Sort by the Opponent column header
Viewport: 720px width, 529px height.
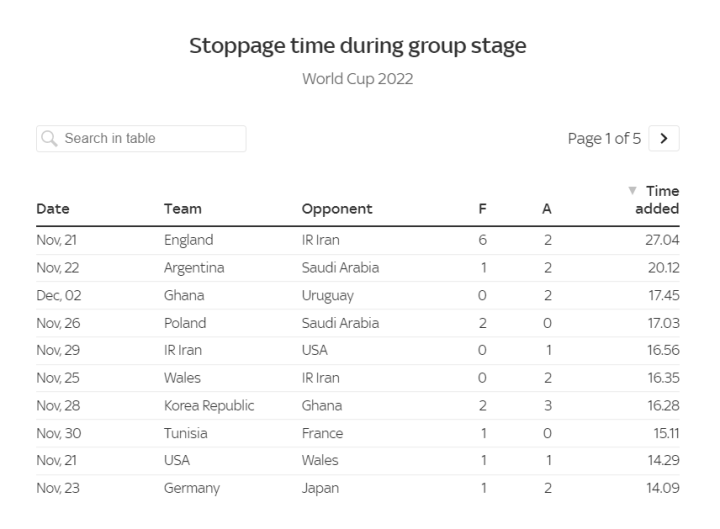click(337, 209)
